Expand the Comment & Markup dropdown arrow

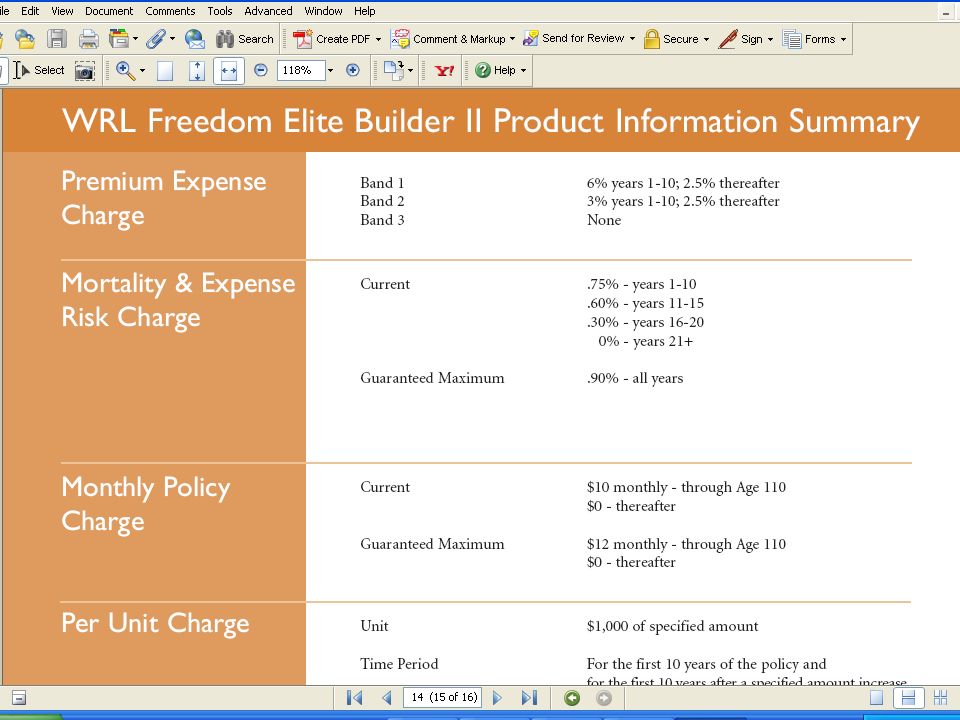click(x=512, y=39)
